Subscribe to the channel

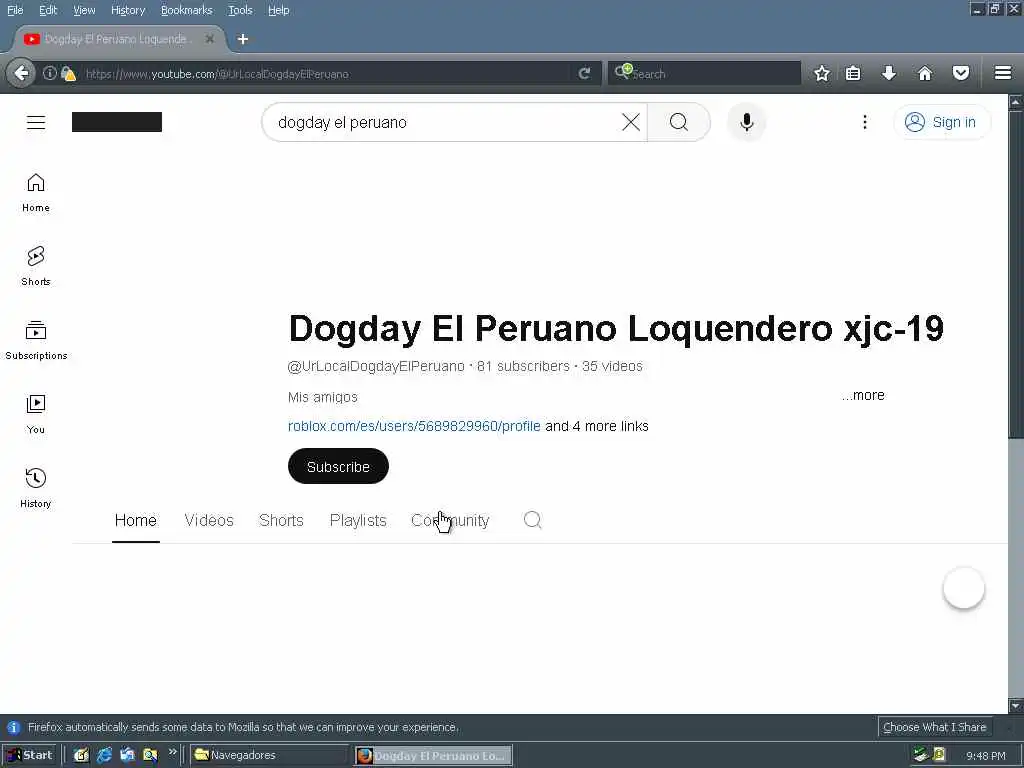tap(338, 466)
